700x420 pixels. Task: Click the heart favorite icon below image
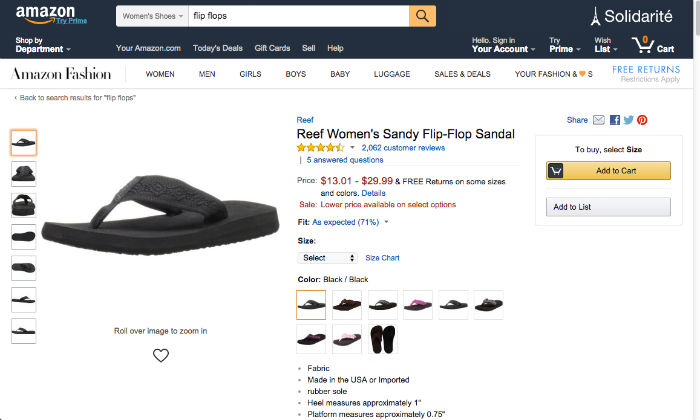161,355
